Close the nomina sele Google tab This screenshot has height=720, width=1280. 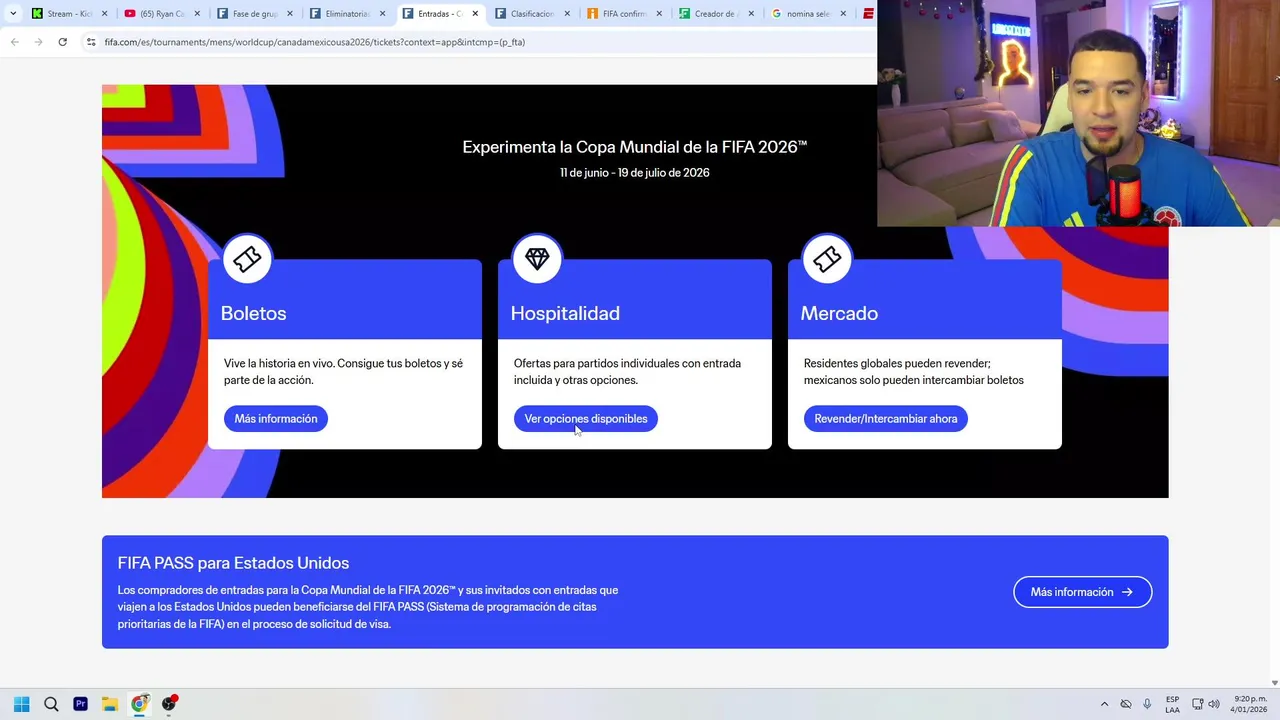pos(843,14)
